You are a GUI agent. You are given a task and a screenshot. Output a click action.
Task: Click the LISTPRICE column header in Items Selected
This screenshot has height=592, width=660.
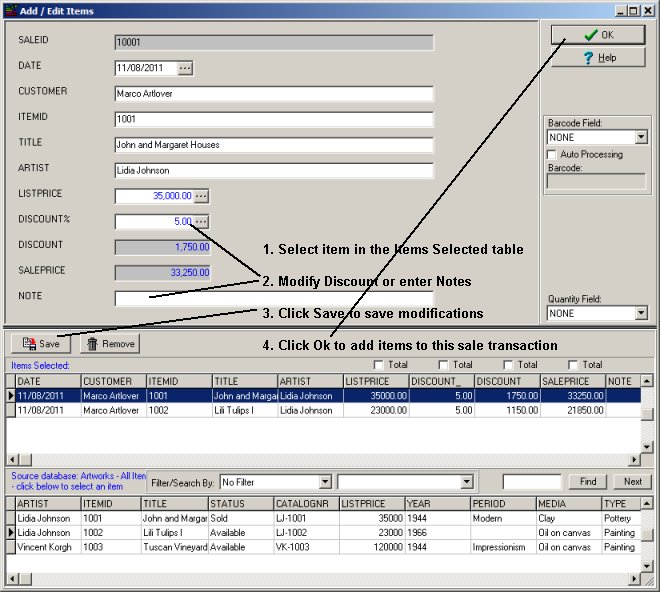(x=376, y=381)
